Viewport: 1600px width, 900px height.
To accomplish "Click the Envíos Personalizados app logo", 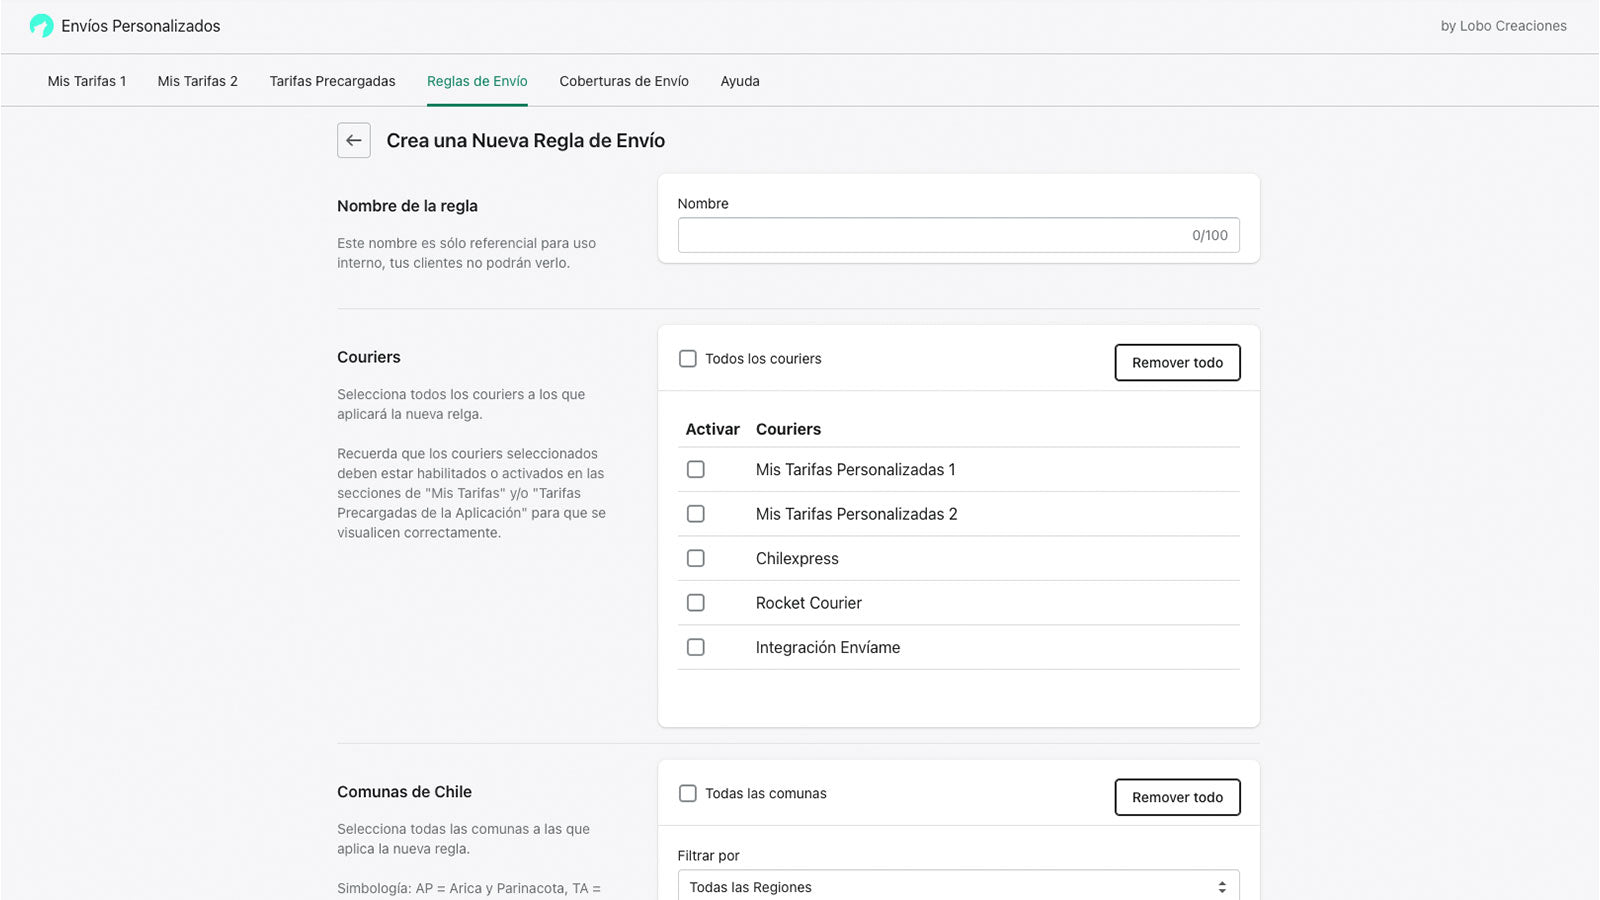I will (41, 25).
